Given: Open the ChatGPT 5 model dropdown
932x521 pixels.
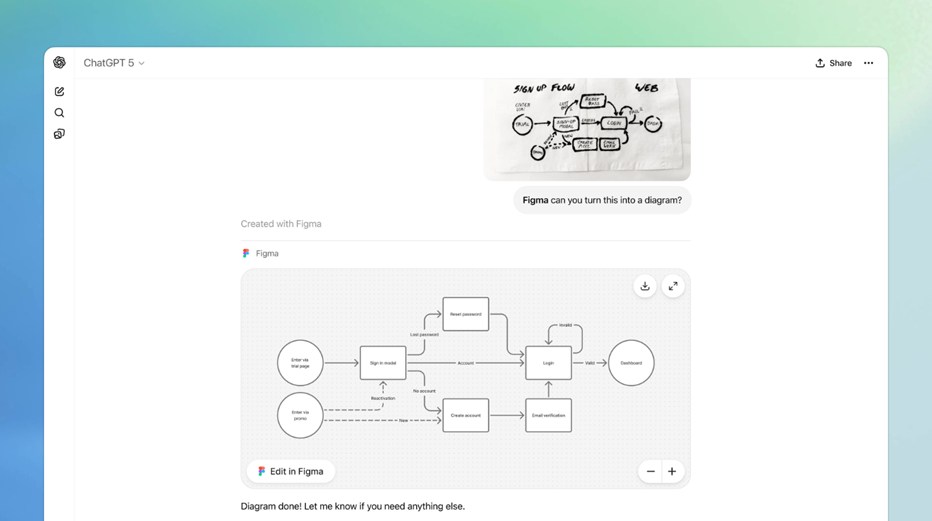Looking at the screenshot, I should (x=114, y=63).
